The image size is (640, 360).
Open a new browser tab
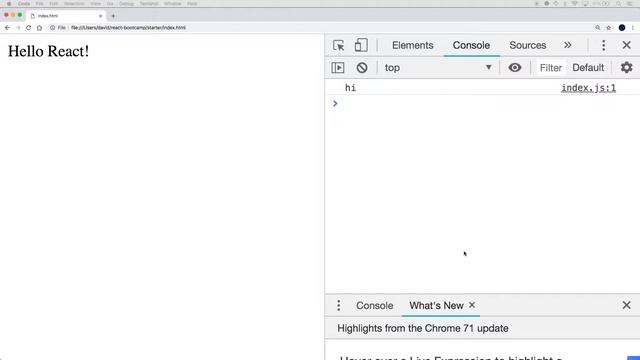tap(113, 16)
